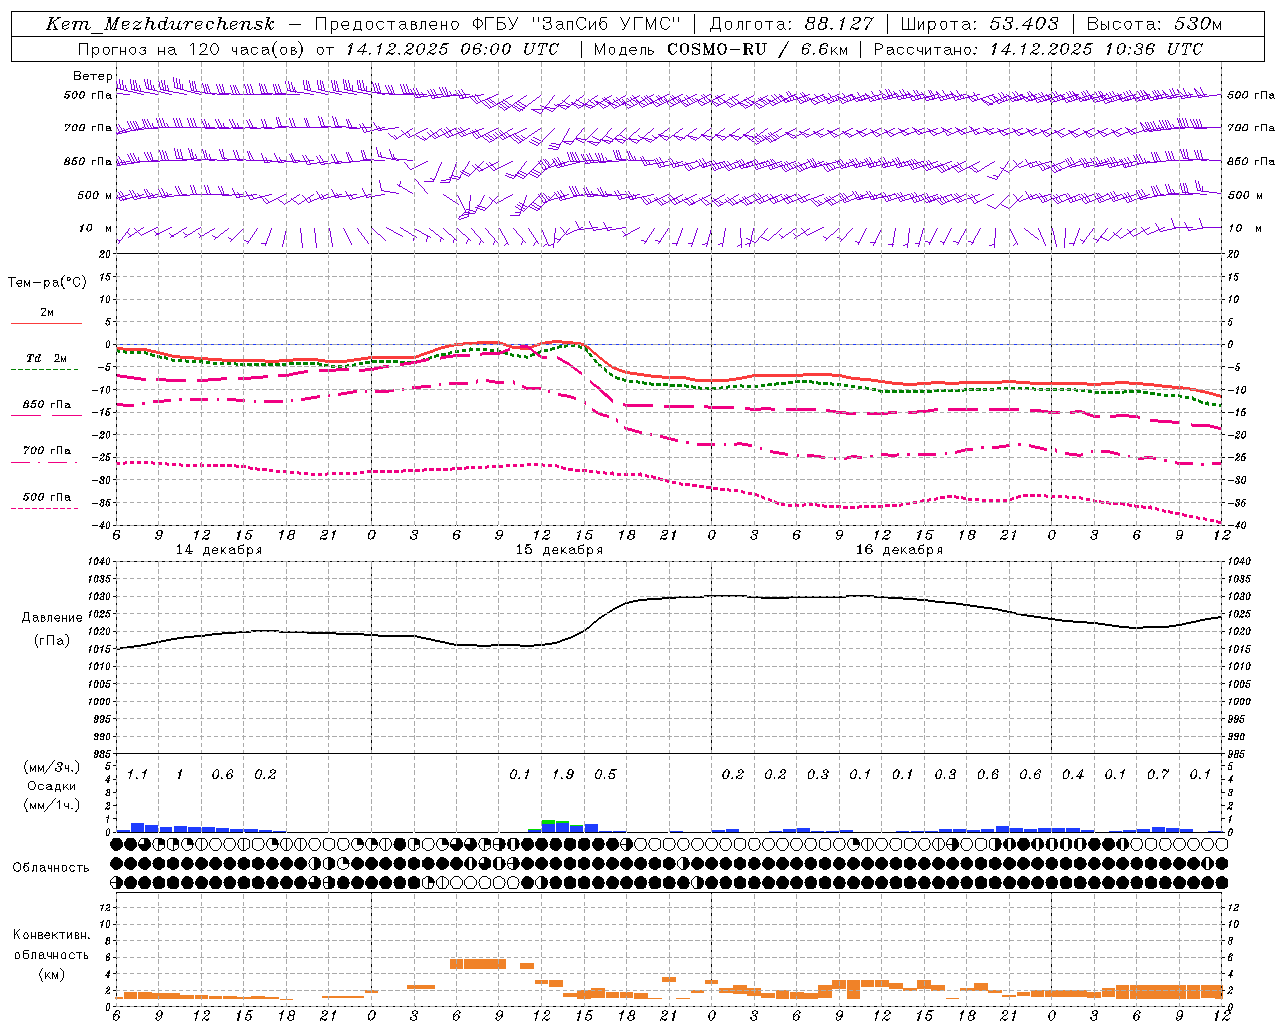Click precipitation value "1.9"
The image size is (1280, 1024).
563,775
